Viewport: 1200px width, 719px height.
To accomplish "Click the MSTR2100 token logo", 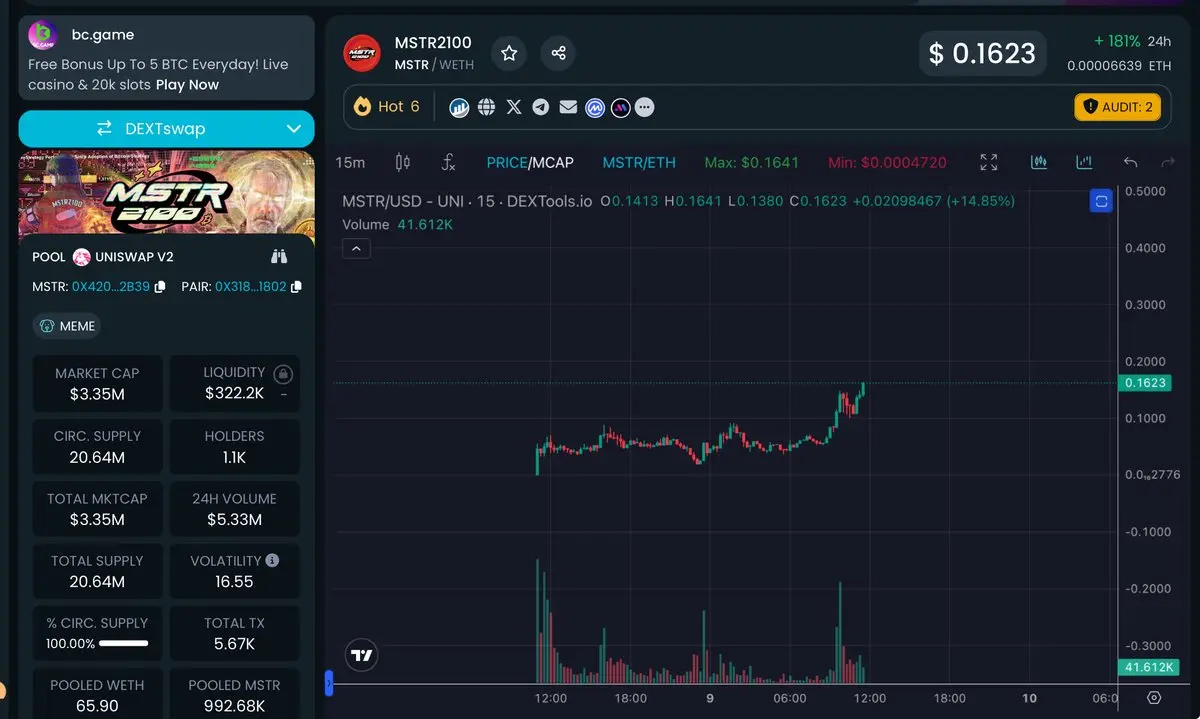I will point(362,53).
